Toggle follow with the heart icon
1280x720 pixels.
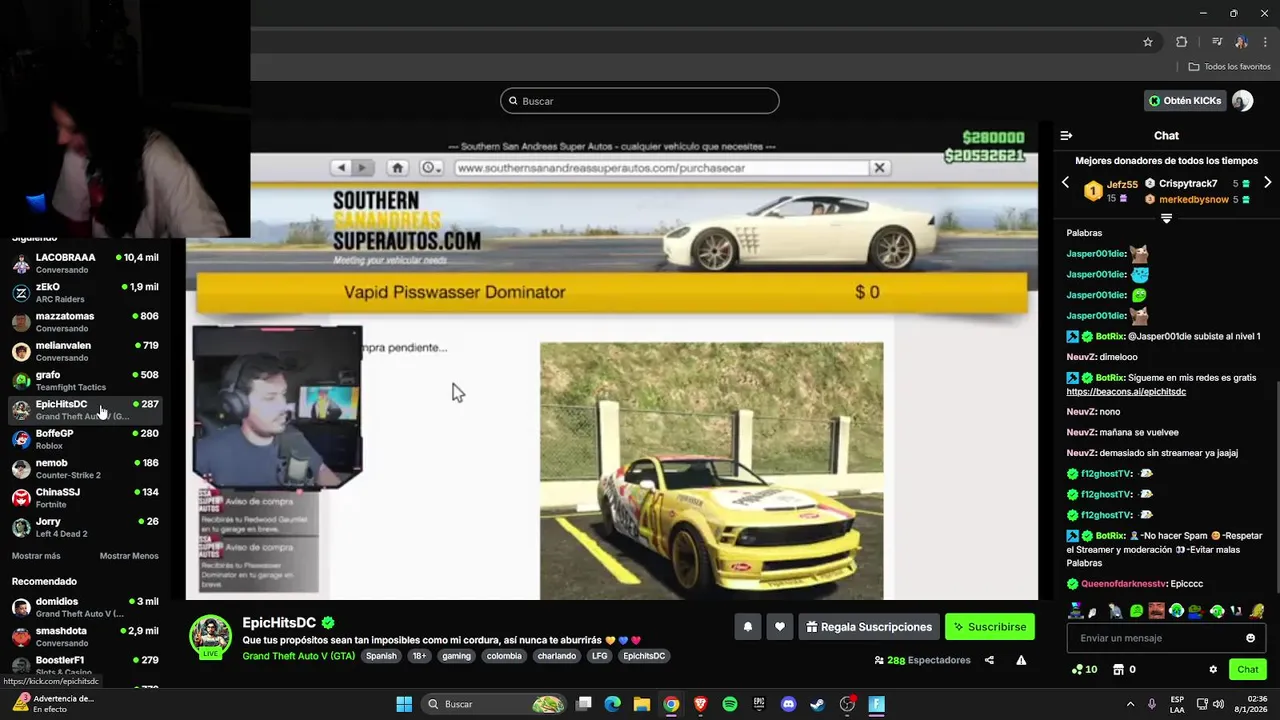click(x=780, y=627)
